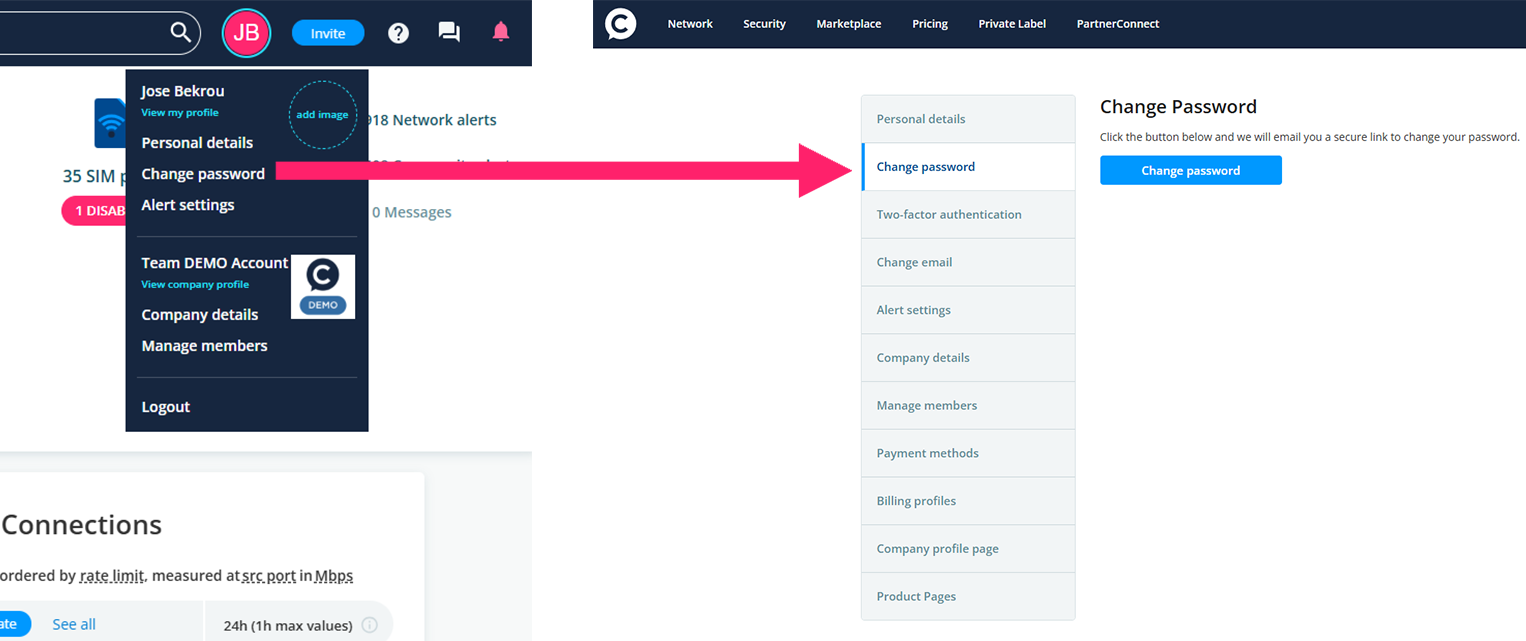Screen dimensions: 1526x641
Task: Open the Payment methods sidebar tab
Action: click(927, 453)
